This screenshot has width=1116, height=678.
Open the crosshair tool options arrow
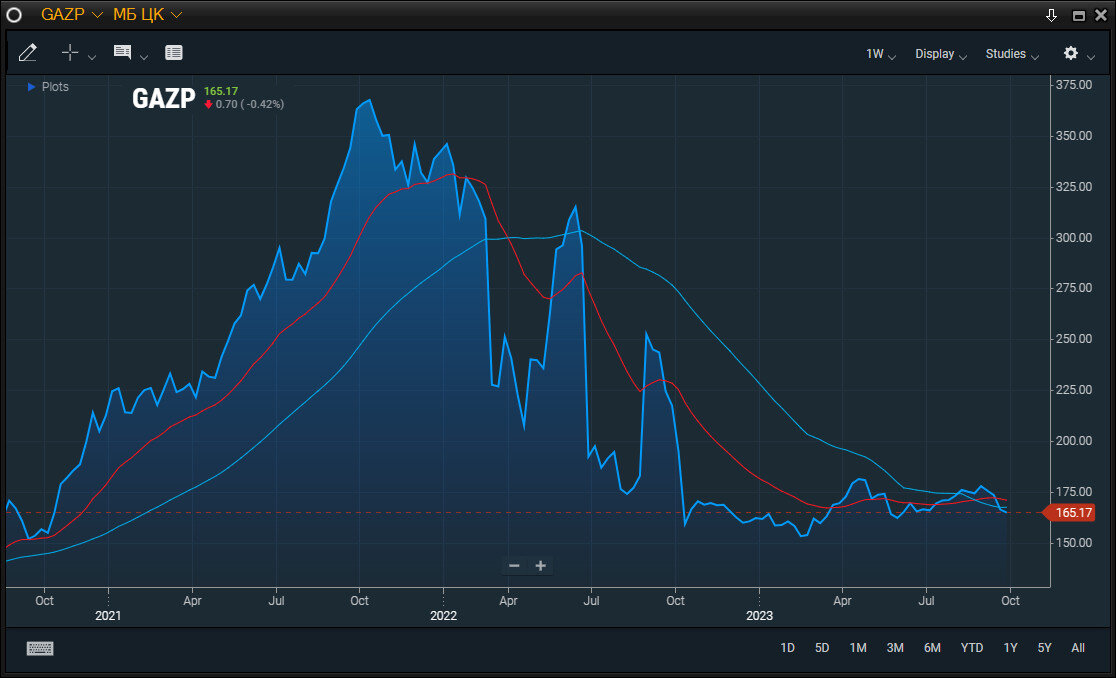pyautogui.click(x=92, y=57)
